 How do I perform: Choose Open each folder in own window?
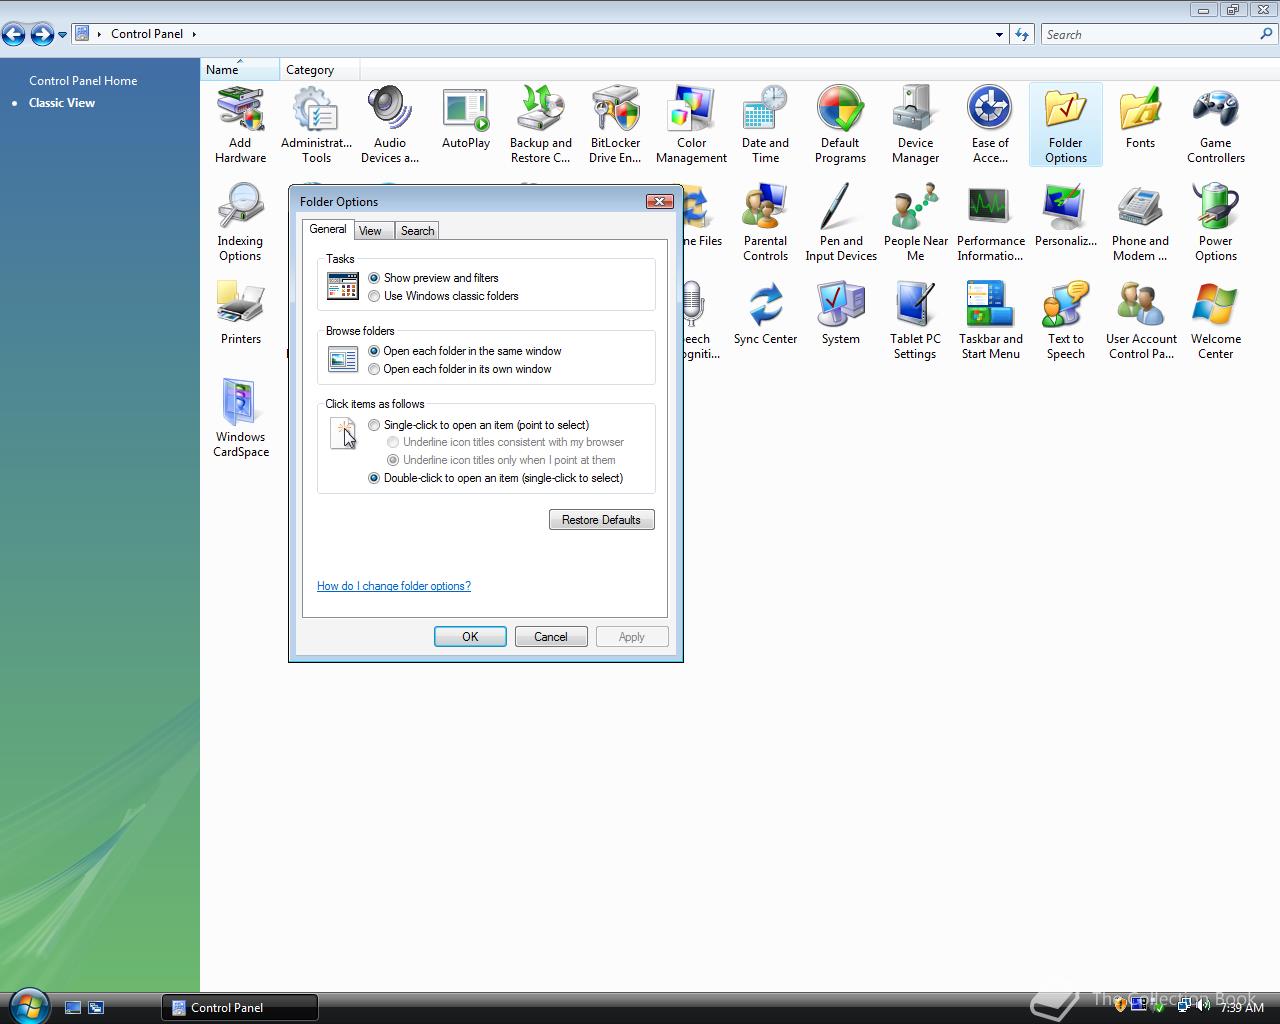460,369
